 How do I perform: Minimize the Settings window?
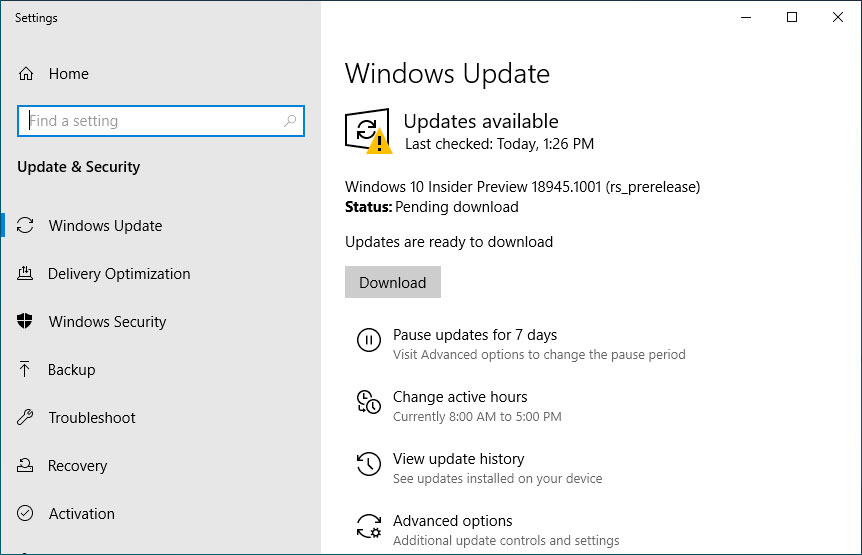point(746,18)
